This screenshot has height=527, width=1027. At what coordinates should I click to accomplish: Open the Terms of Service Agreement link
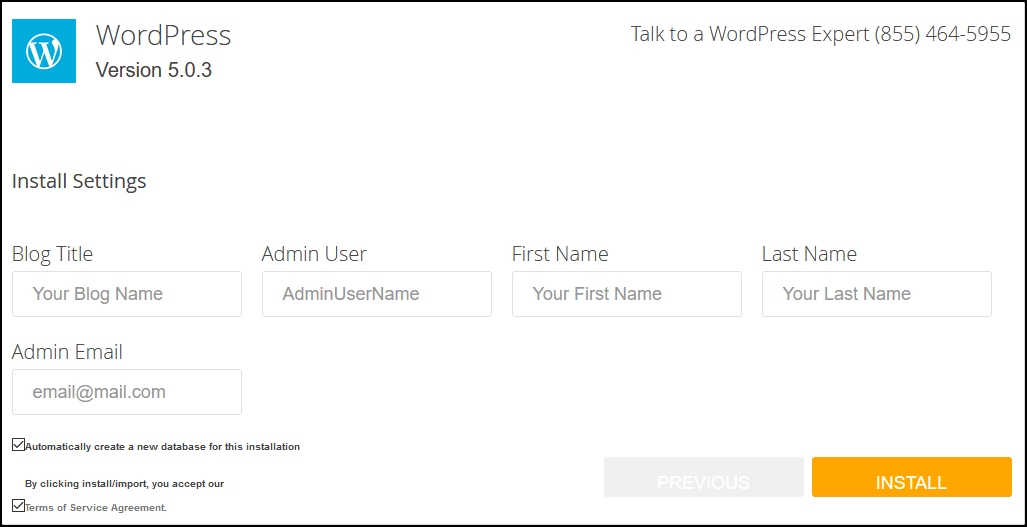[96, 508]
